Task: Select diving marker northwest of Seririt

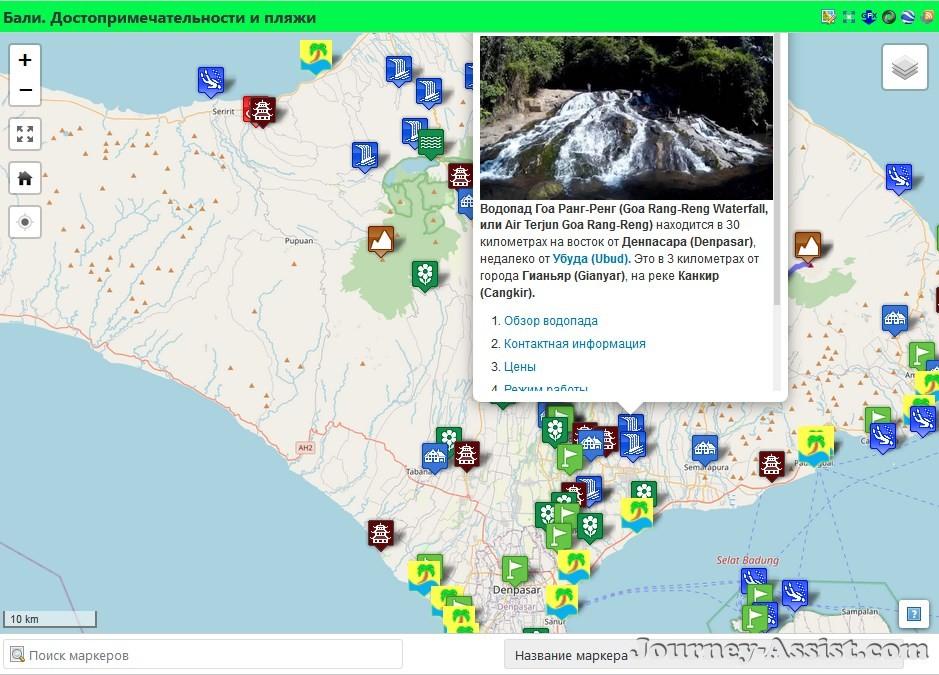Action: 211,81
